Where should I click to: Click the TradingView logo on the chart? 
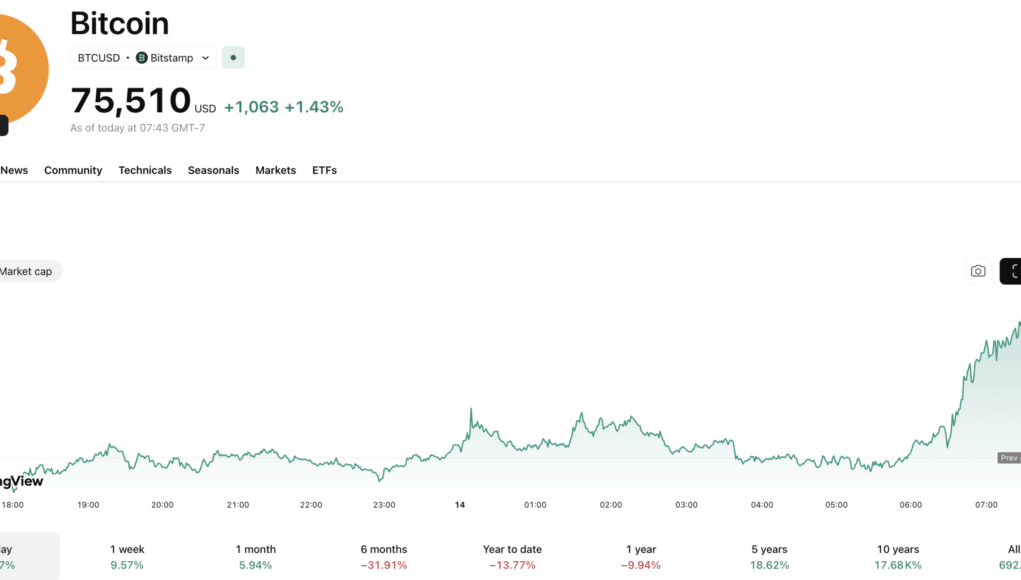[x=21, y=481]
